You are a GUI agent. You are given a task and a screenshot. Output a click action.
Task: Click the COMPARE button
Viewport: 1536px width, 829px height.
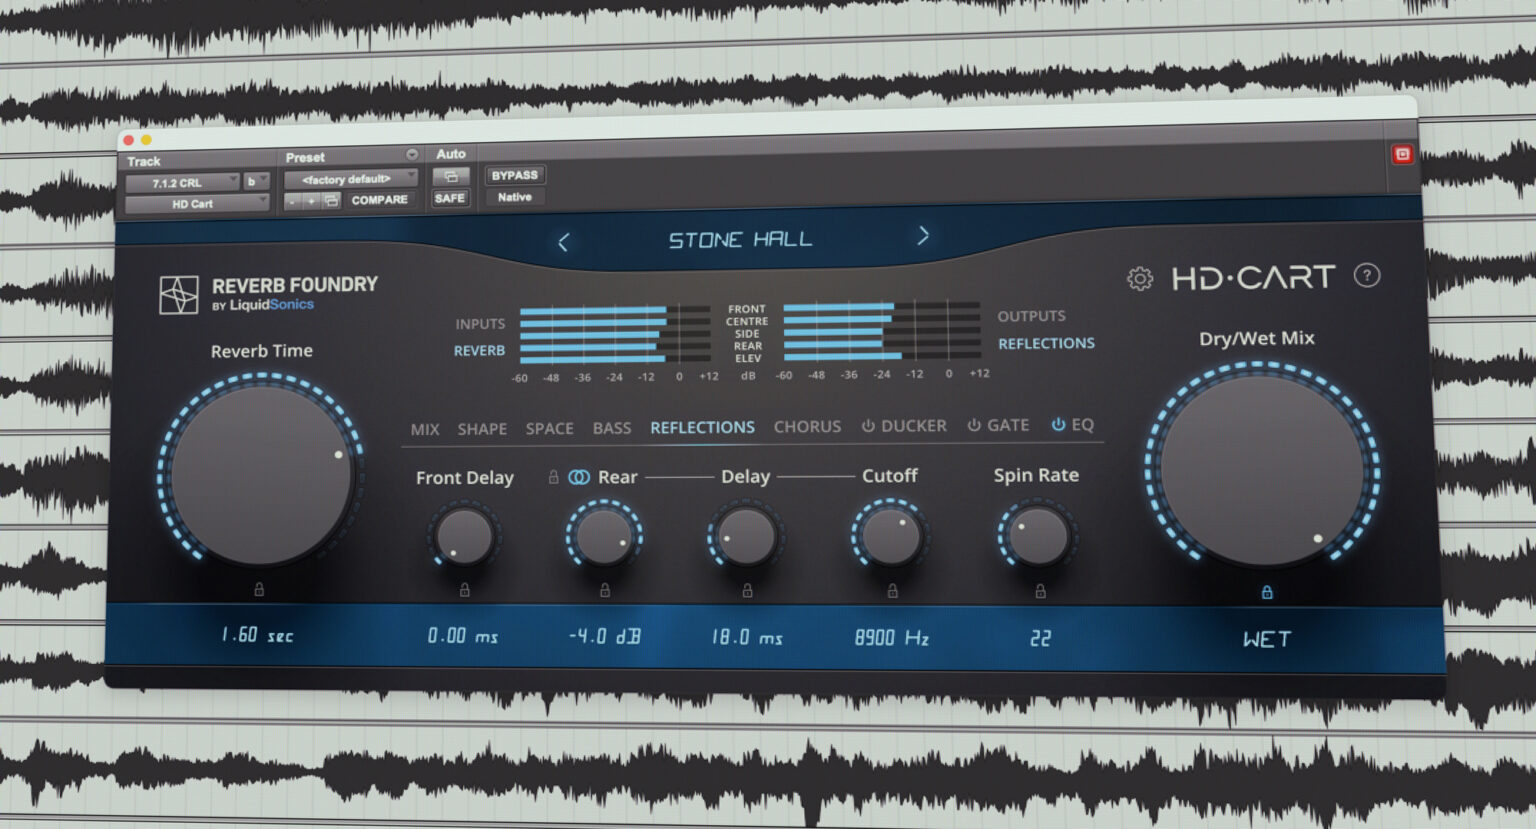point(379,200)
